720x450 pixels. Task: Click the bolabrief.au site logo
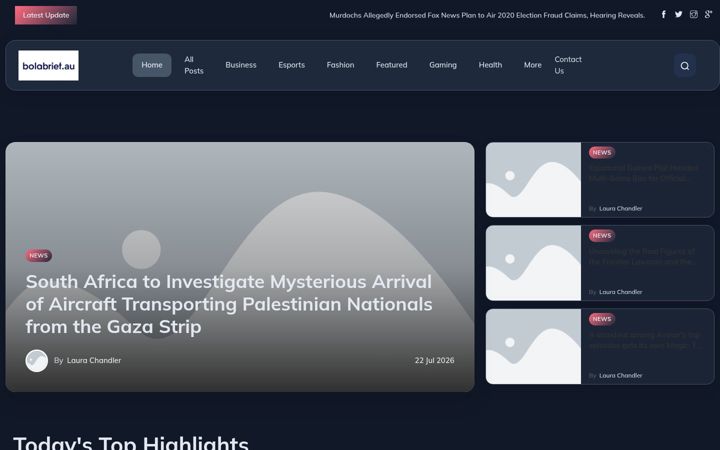pos(48,66)
